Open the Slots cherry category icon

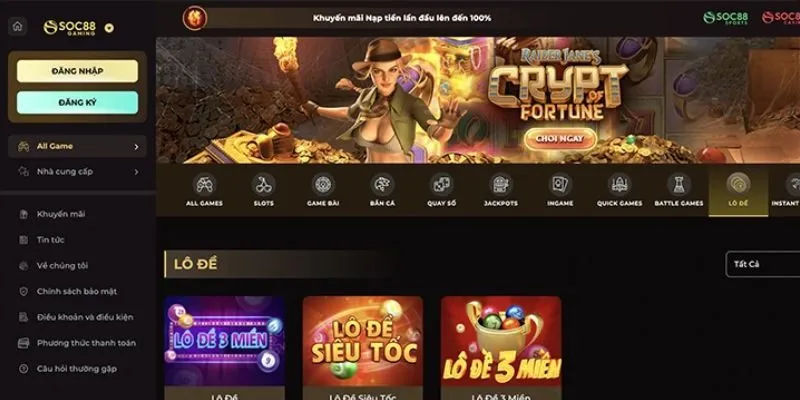263,184
